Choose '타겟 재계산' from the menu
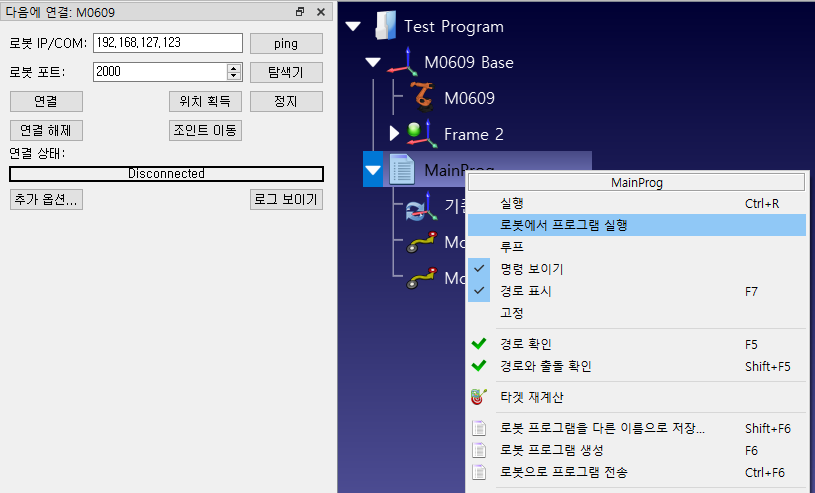Image resolution: width=815 pixels, height=493 pixels. (x=637, y=397)
